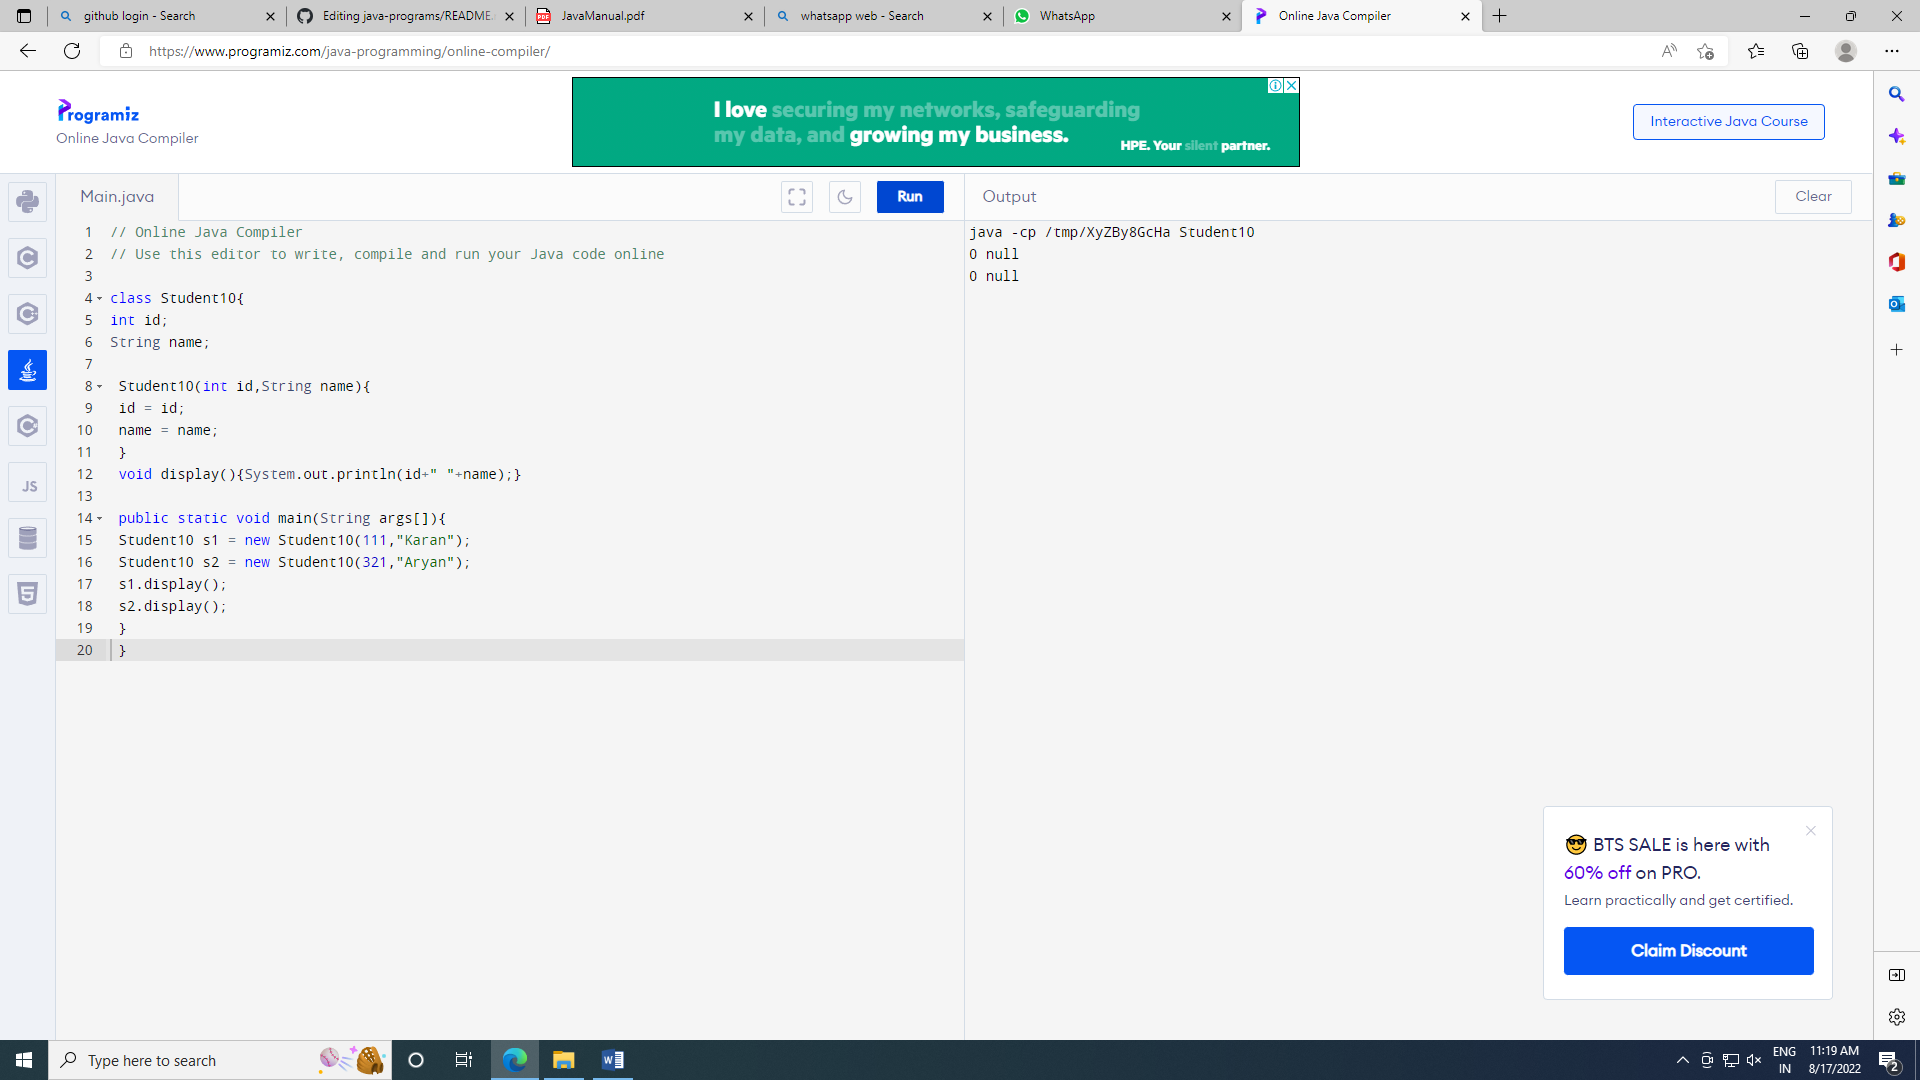
Task: Open the SQL database sidebar icon
Action: click(27, 539)
